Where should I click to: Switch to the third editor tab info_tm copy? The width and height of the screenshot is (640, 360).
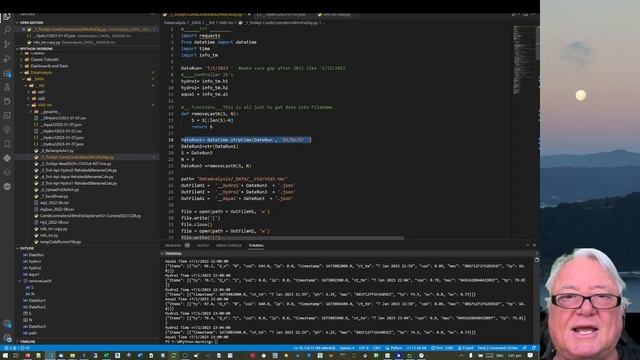(x=336, y=15)
